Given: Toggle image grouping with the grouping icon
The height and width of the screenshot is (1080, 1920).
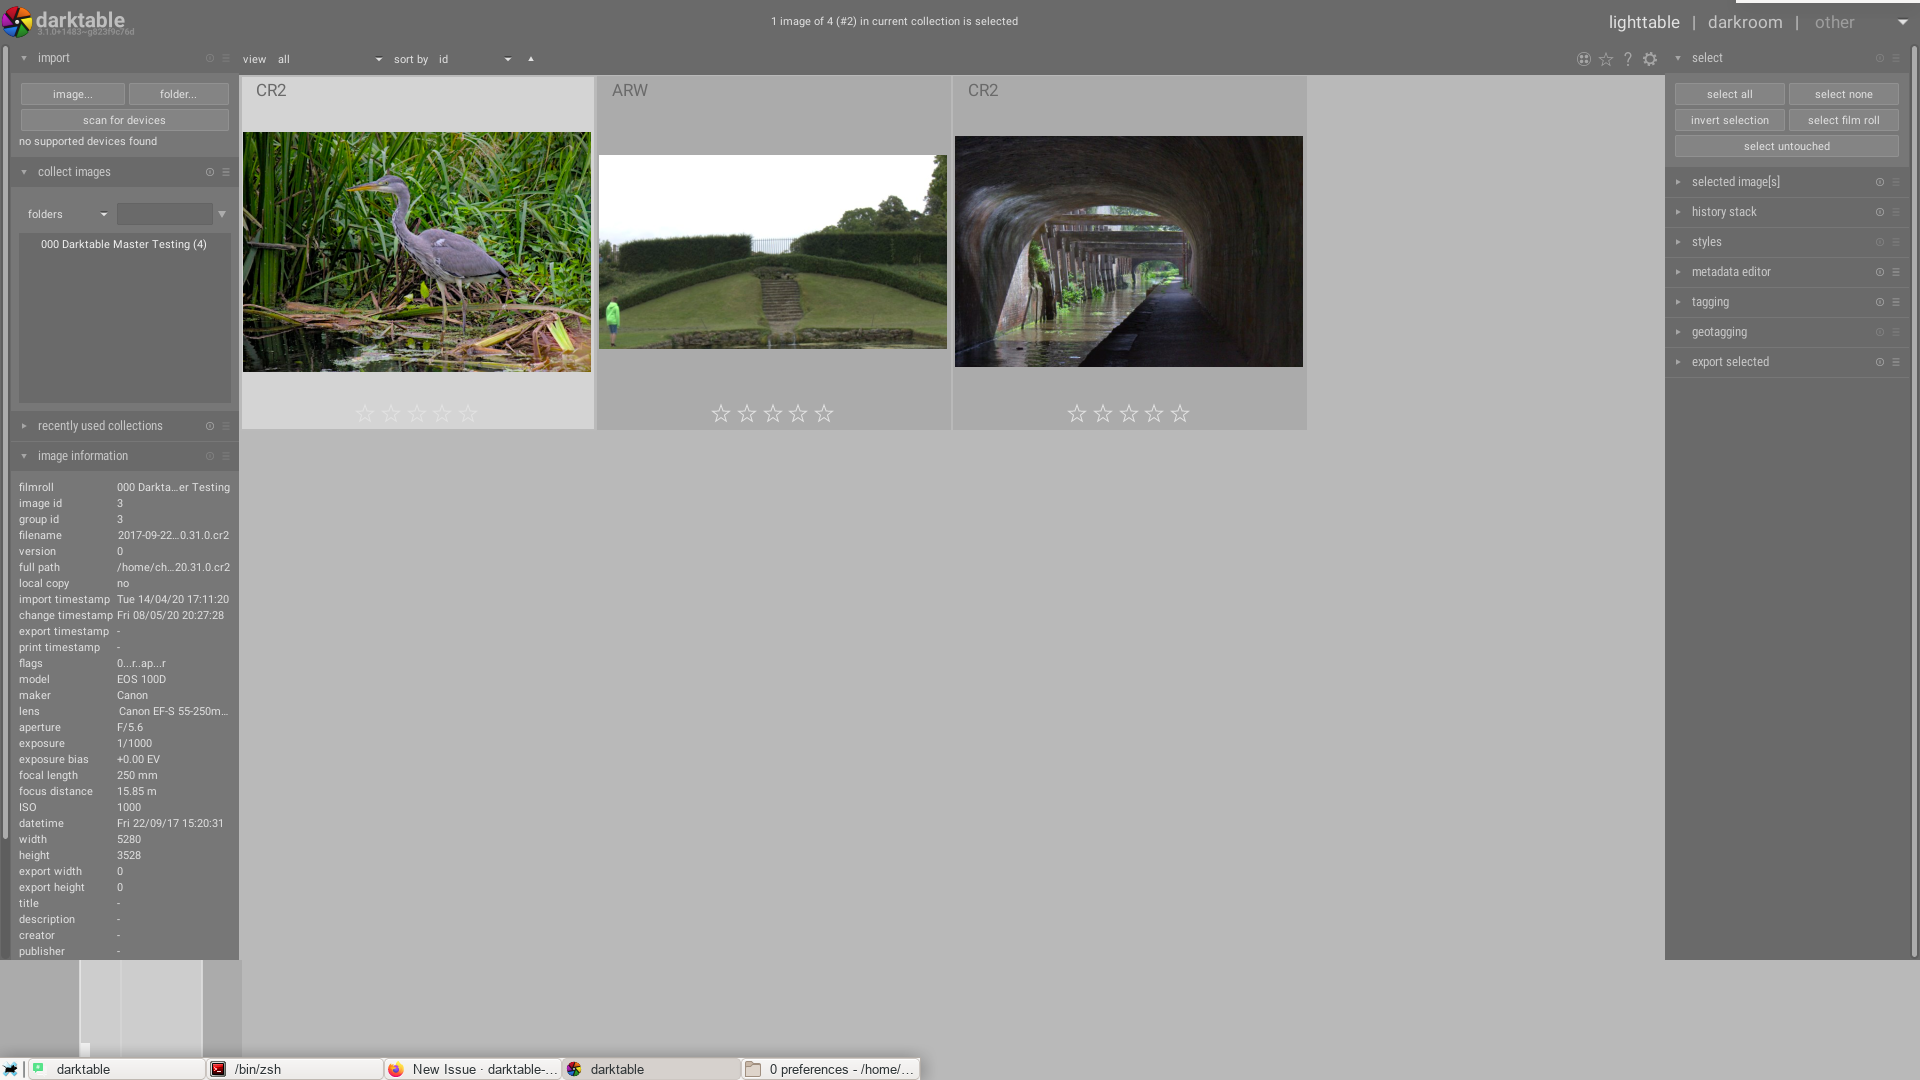Looking at the screenshot, I should click(x=1584, y=59).
